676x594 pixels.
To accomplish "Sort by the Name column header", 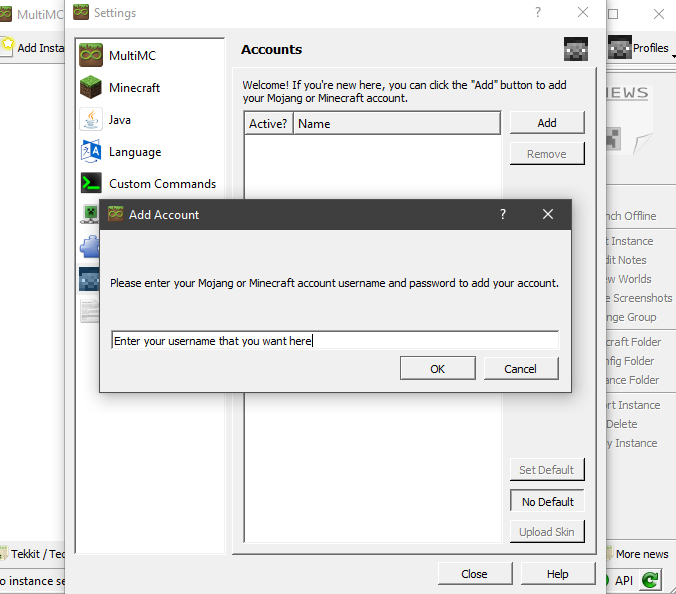I will coord(396,124).
